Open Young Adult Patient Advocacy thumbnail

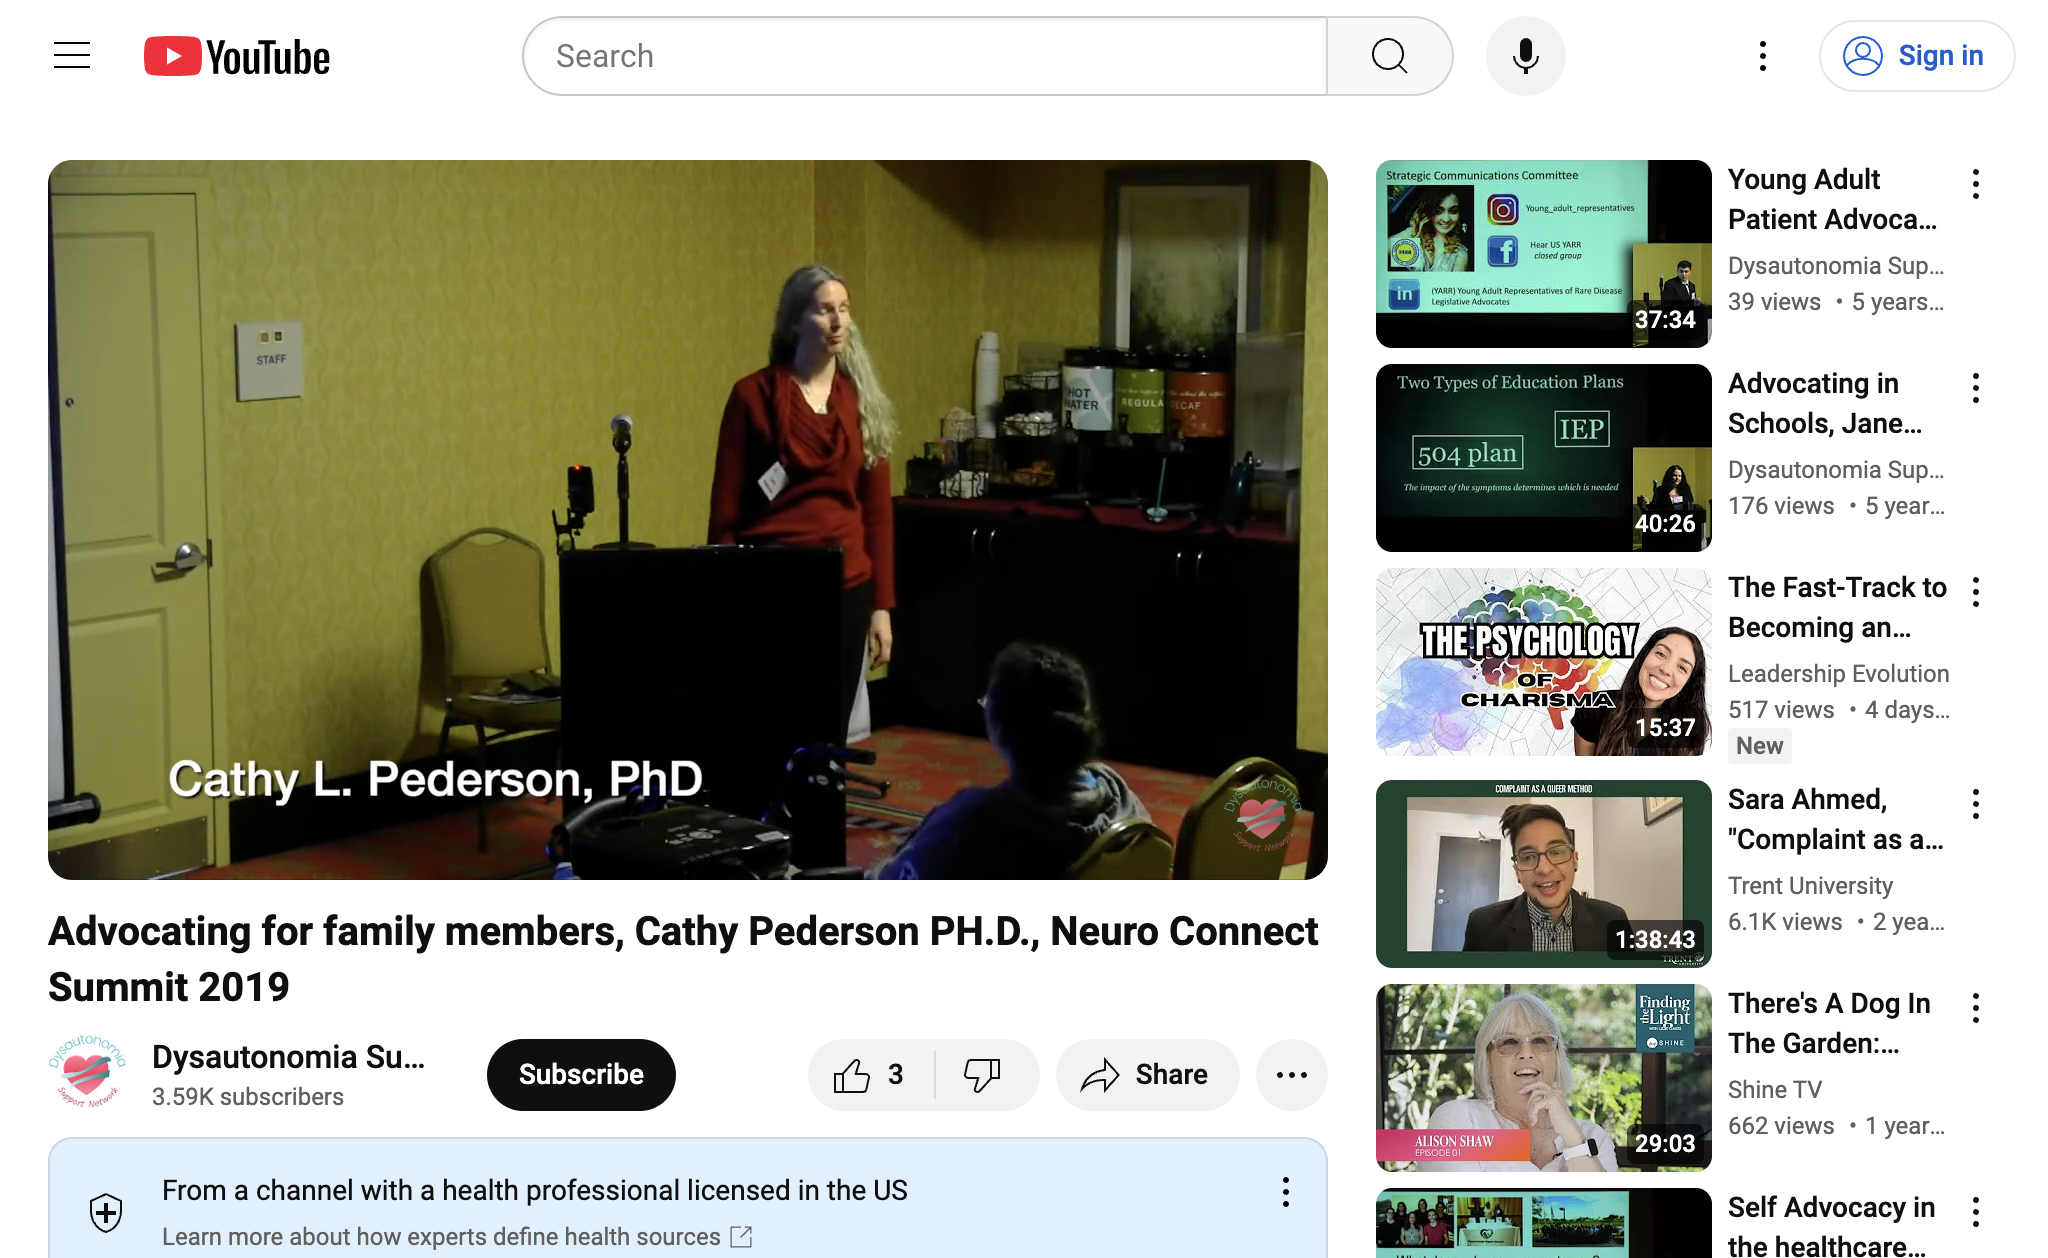[1543, 254]
